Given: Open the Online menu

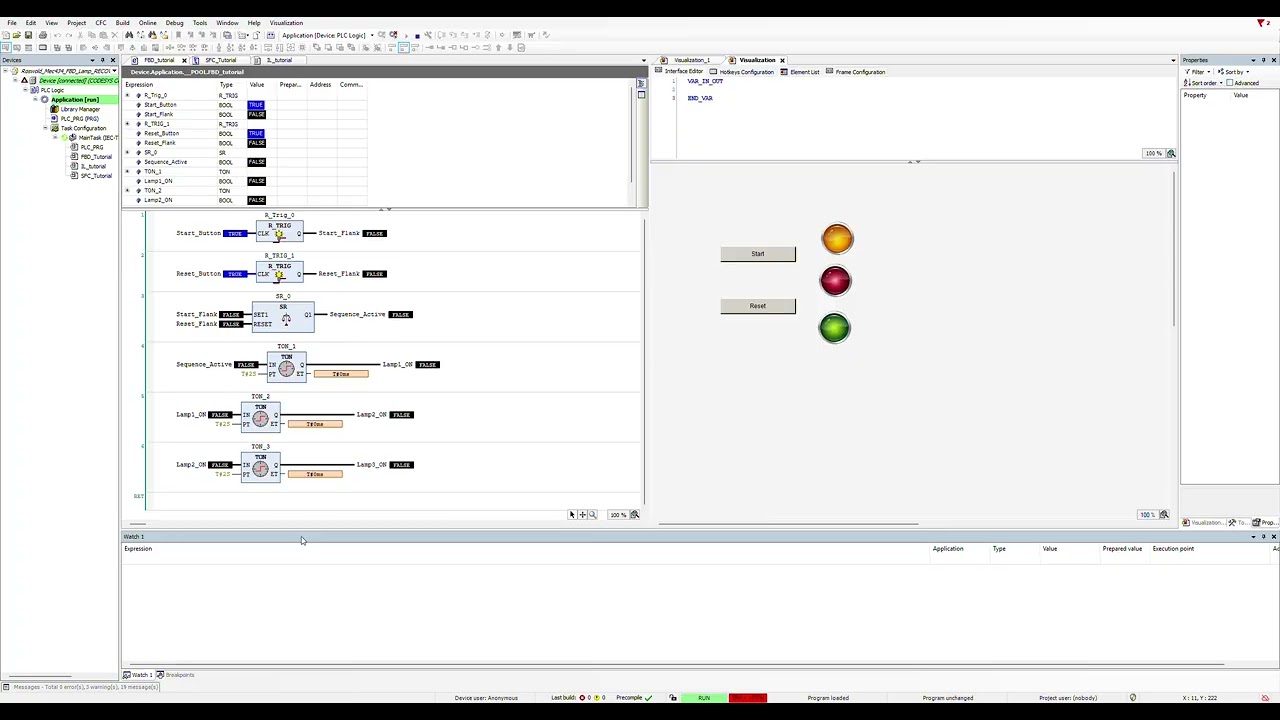Looking at the screenshot, I should tap(147, 23).
